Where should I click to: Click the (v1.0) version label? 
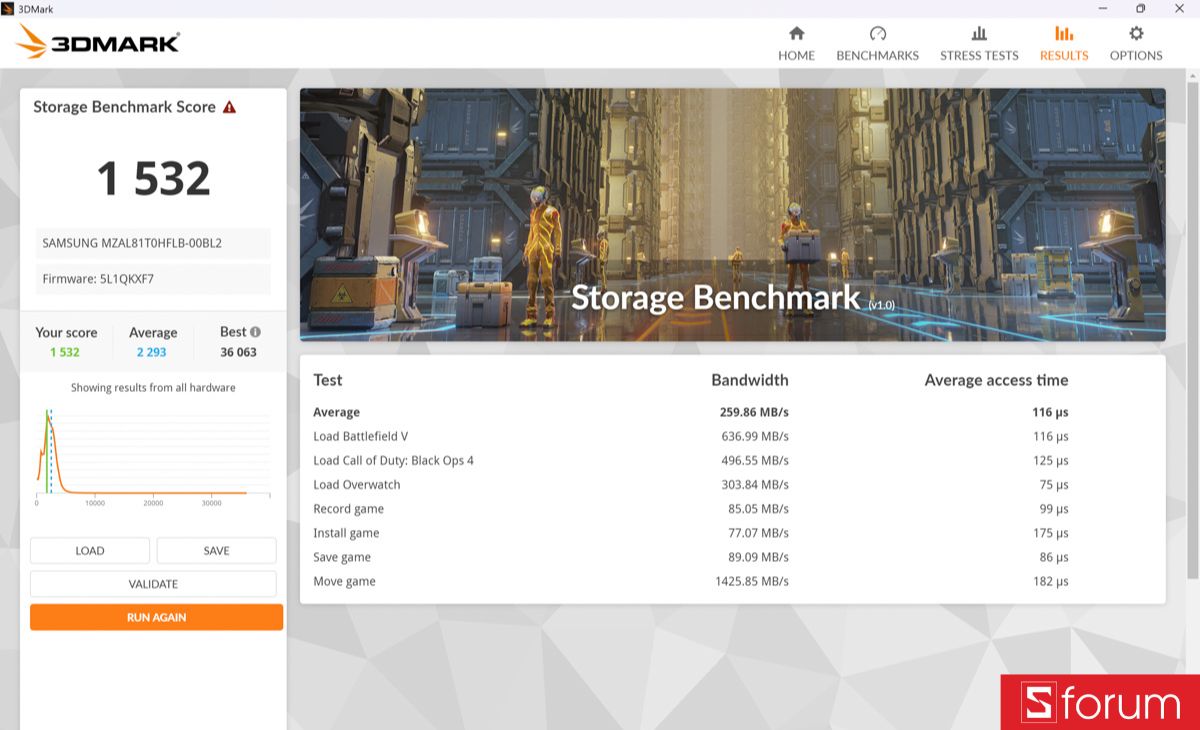(882, 305)
